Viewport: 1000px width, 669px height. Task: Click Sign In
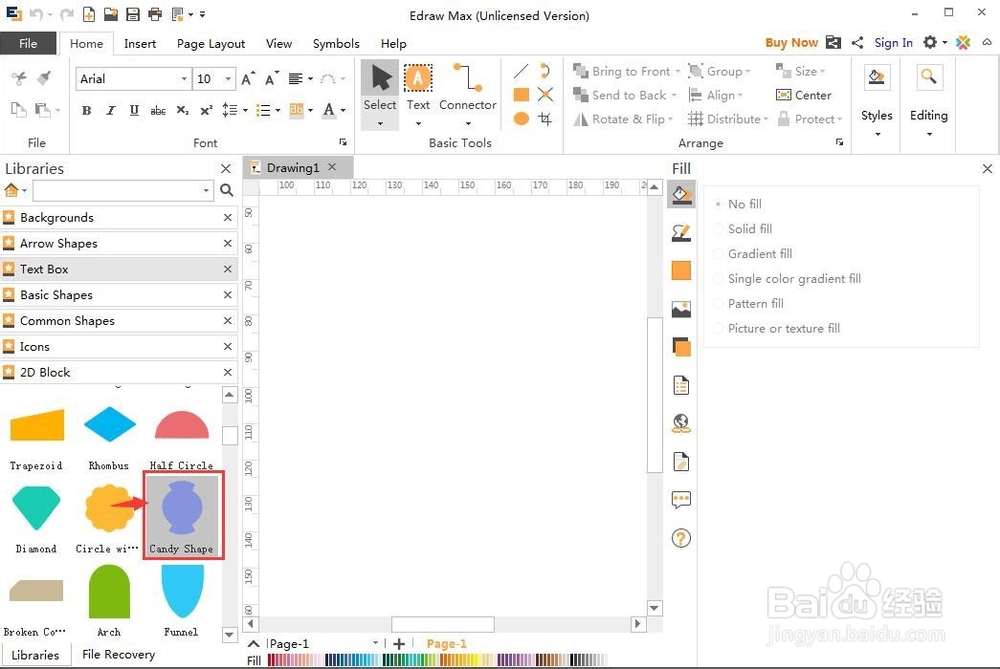coord(893,43)
